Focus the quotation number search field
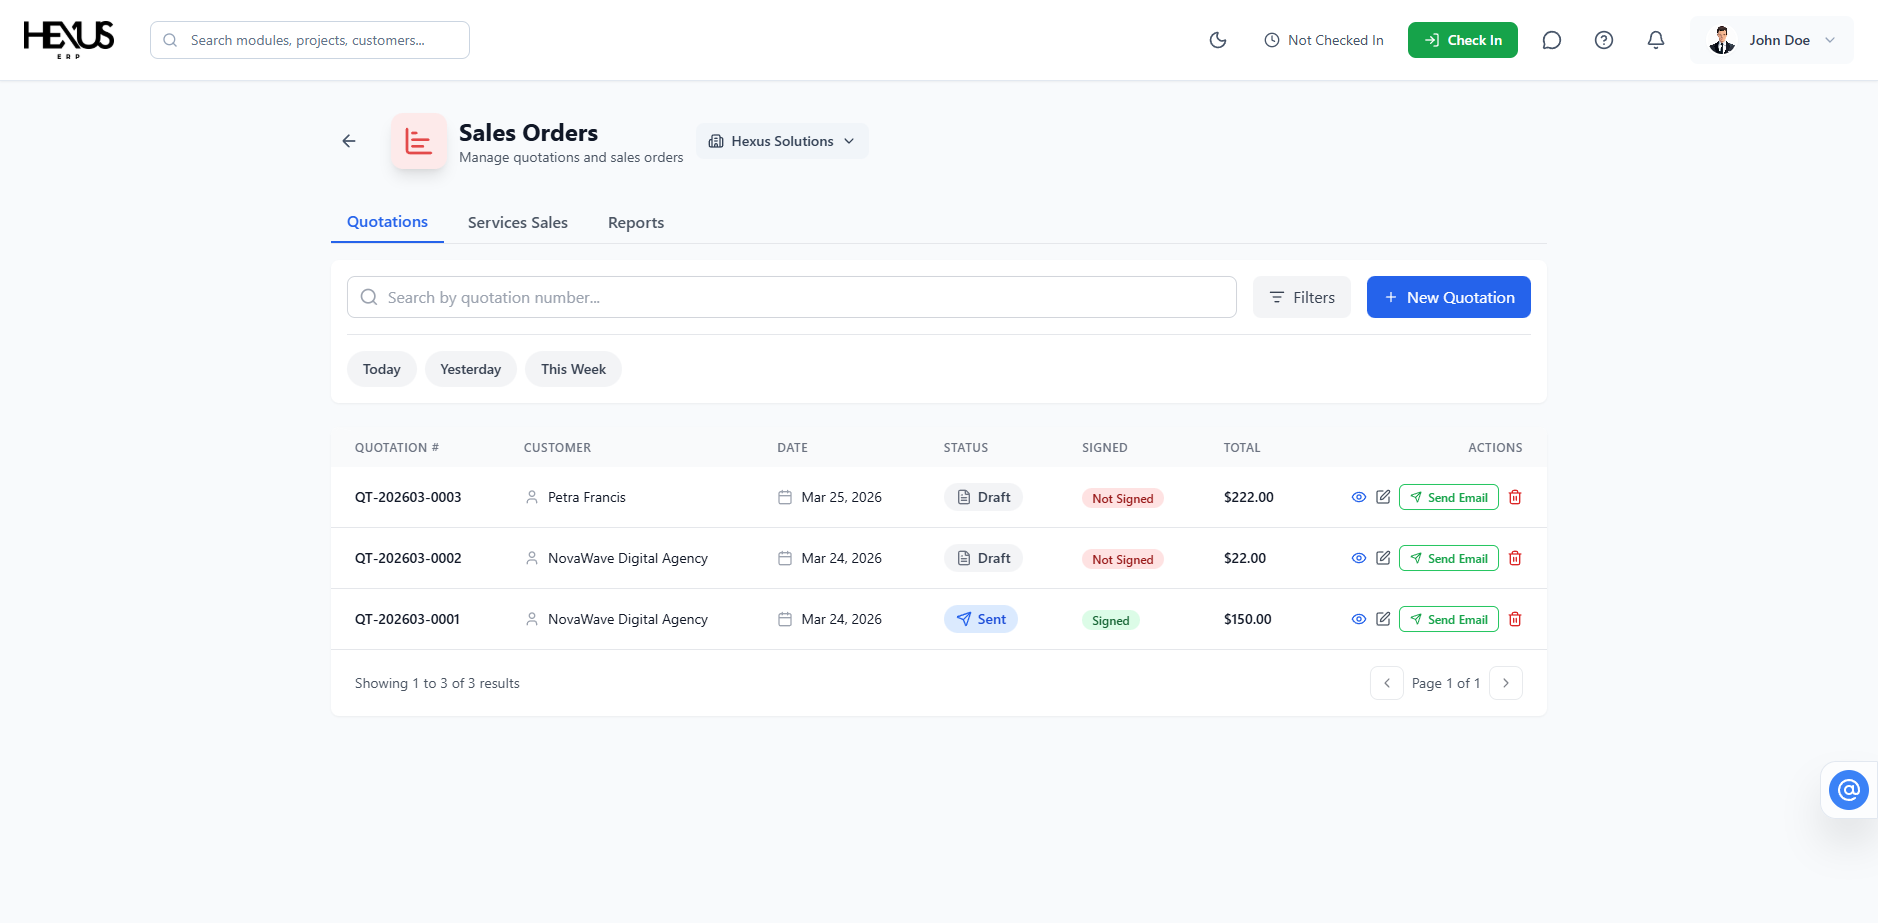The width and height of the screenshot is (1878, 923). tap(792, 297)
